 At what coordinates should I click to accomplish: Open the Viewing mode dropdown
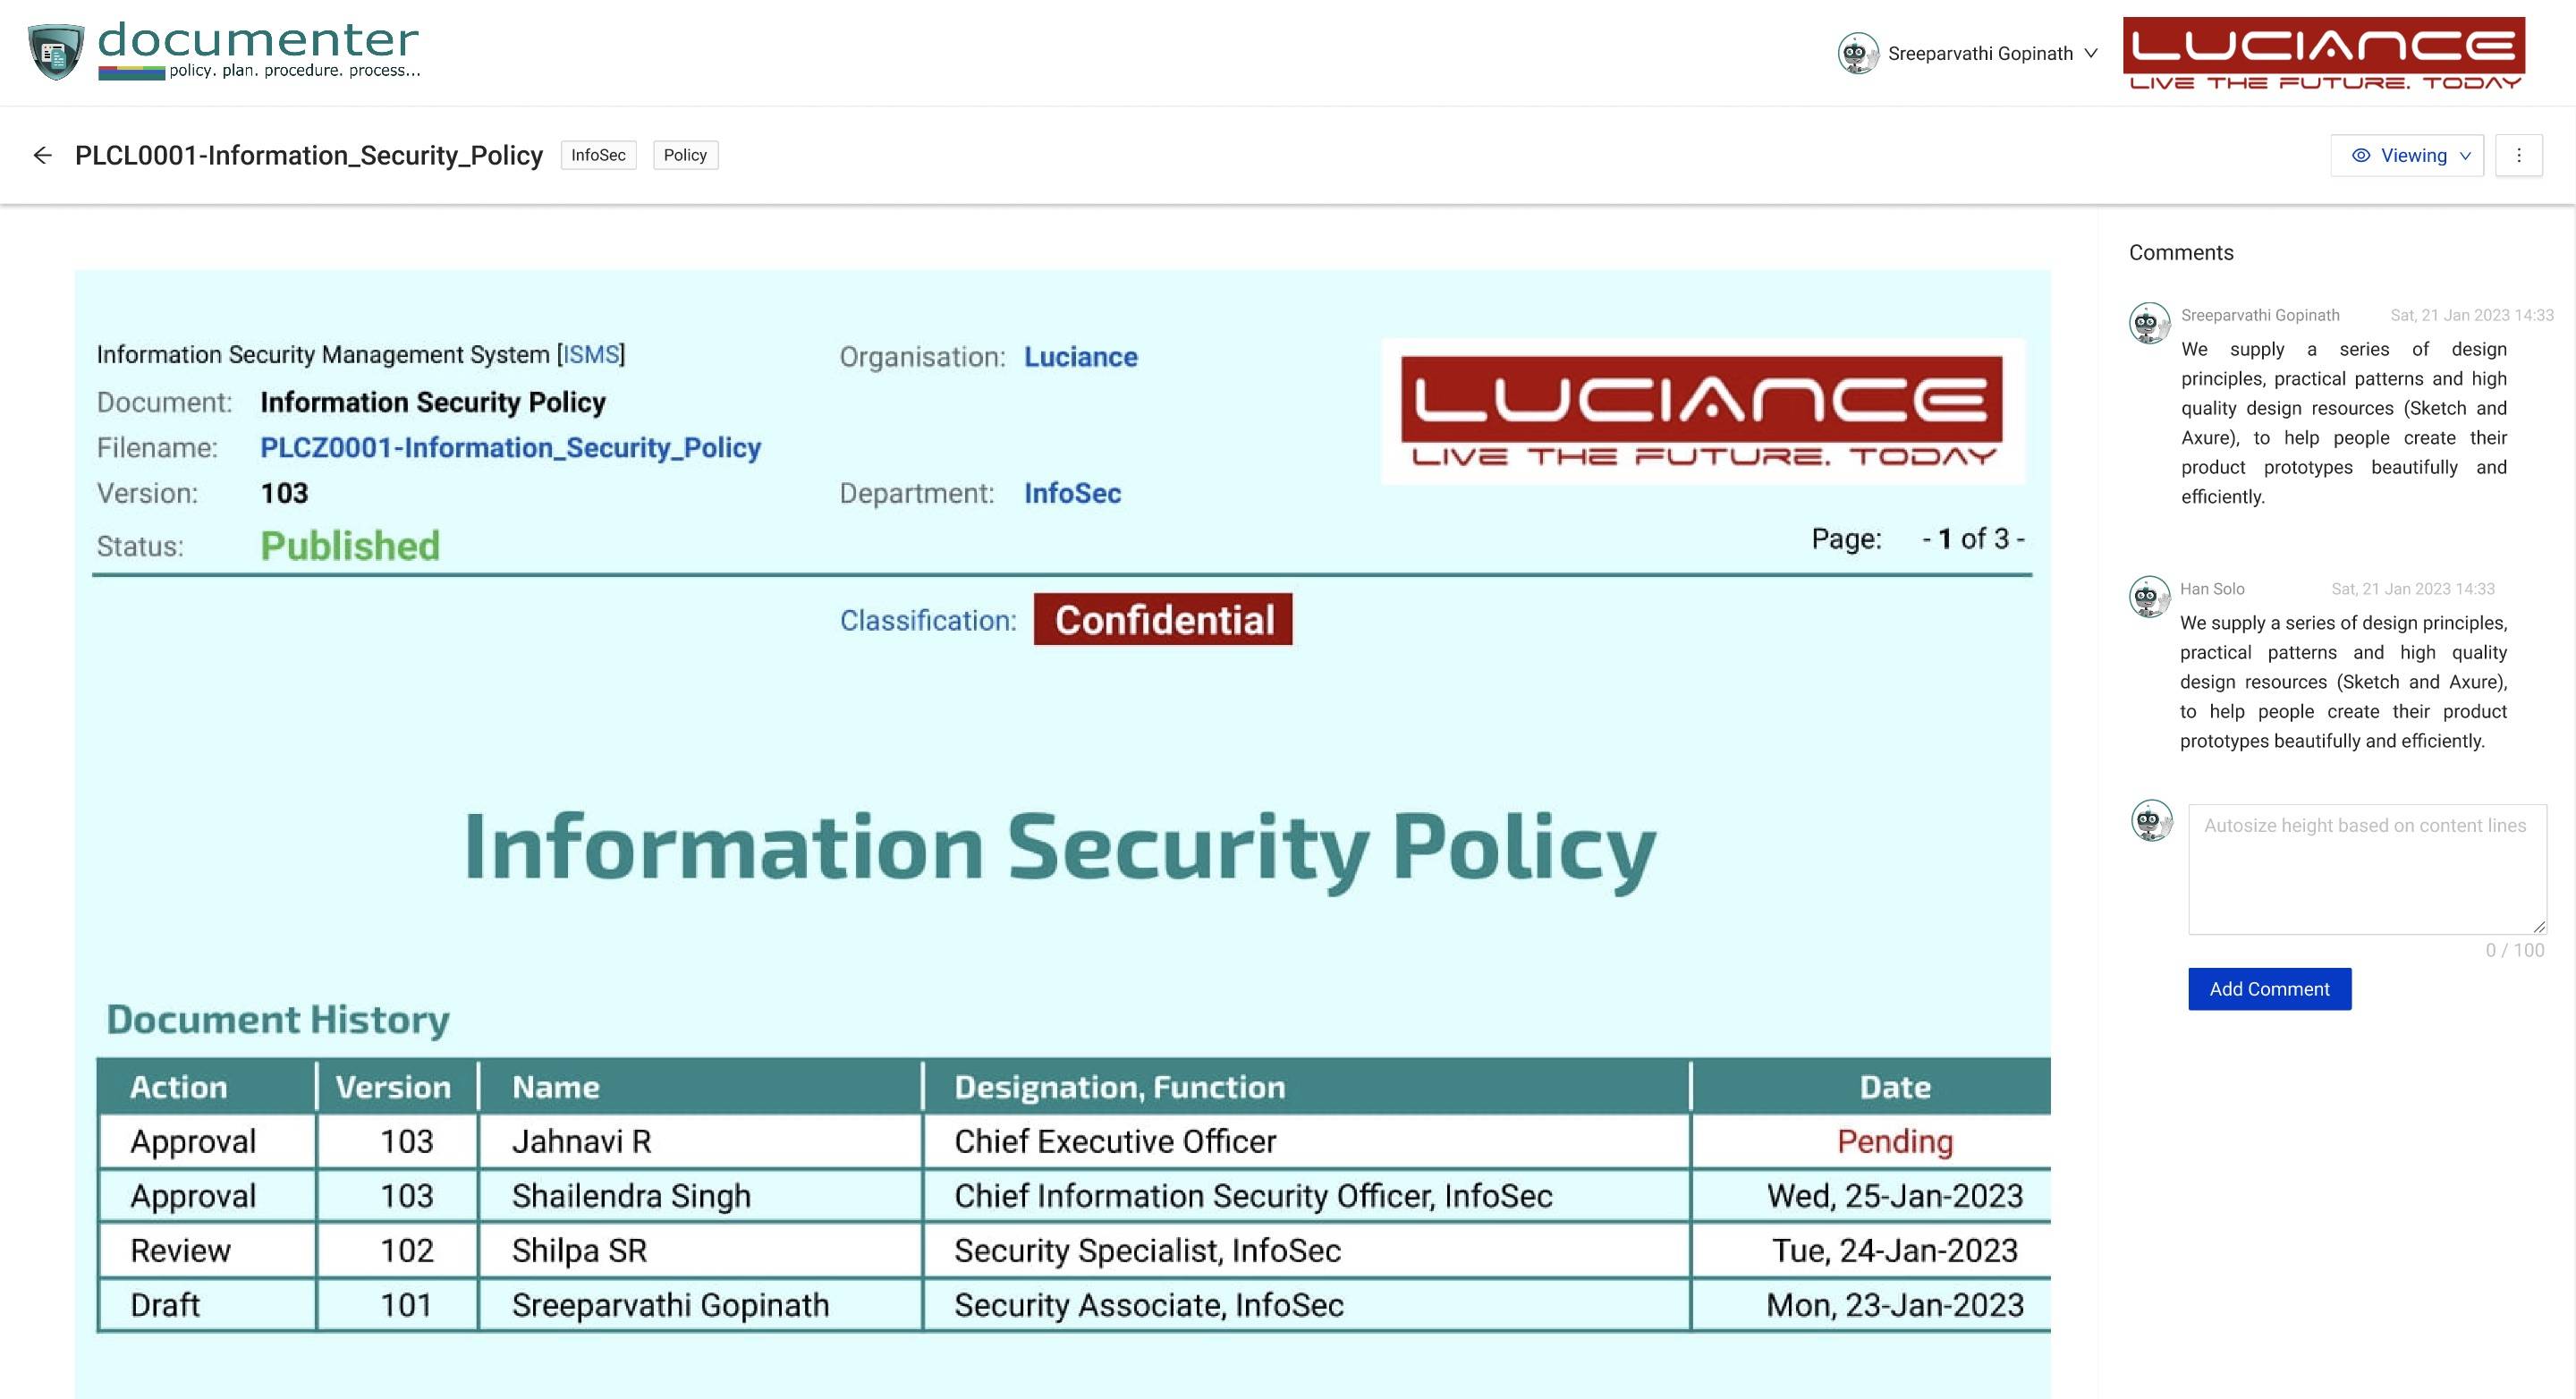[x=2407, y=155]
